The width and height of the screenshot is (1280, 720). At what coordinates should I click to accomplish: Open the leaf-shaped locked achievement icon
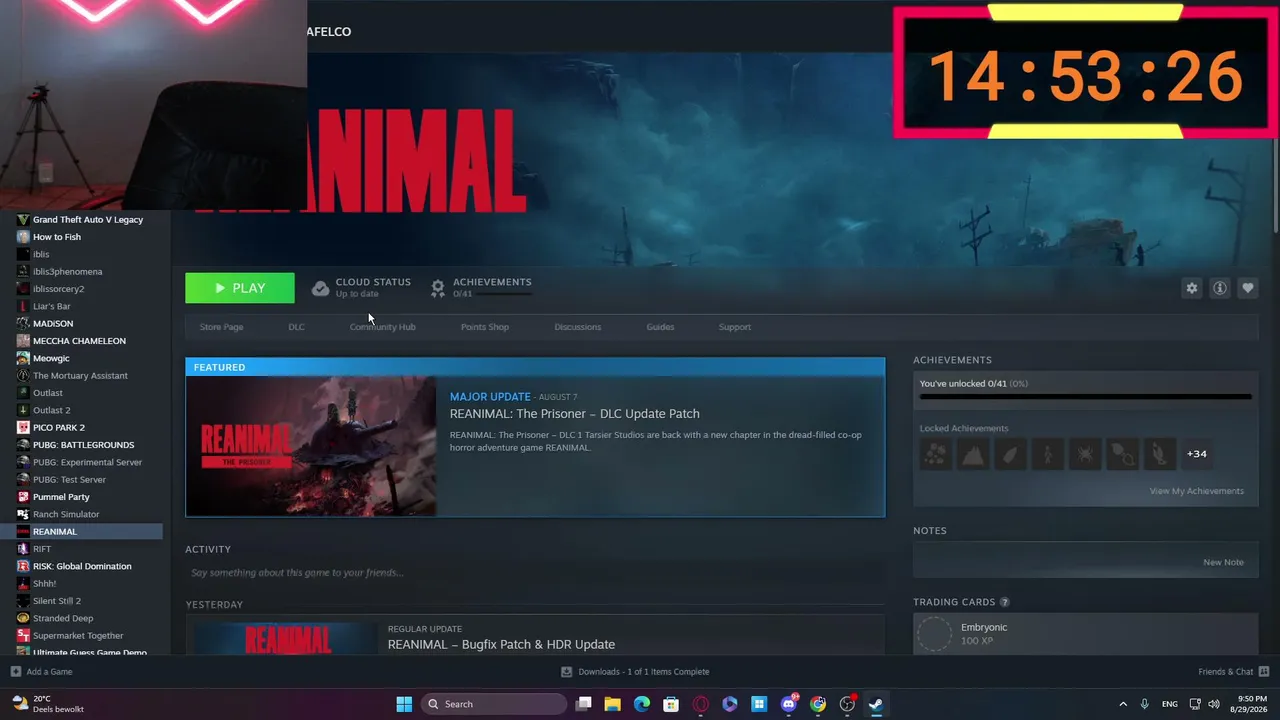1010,454
